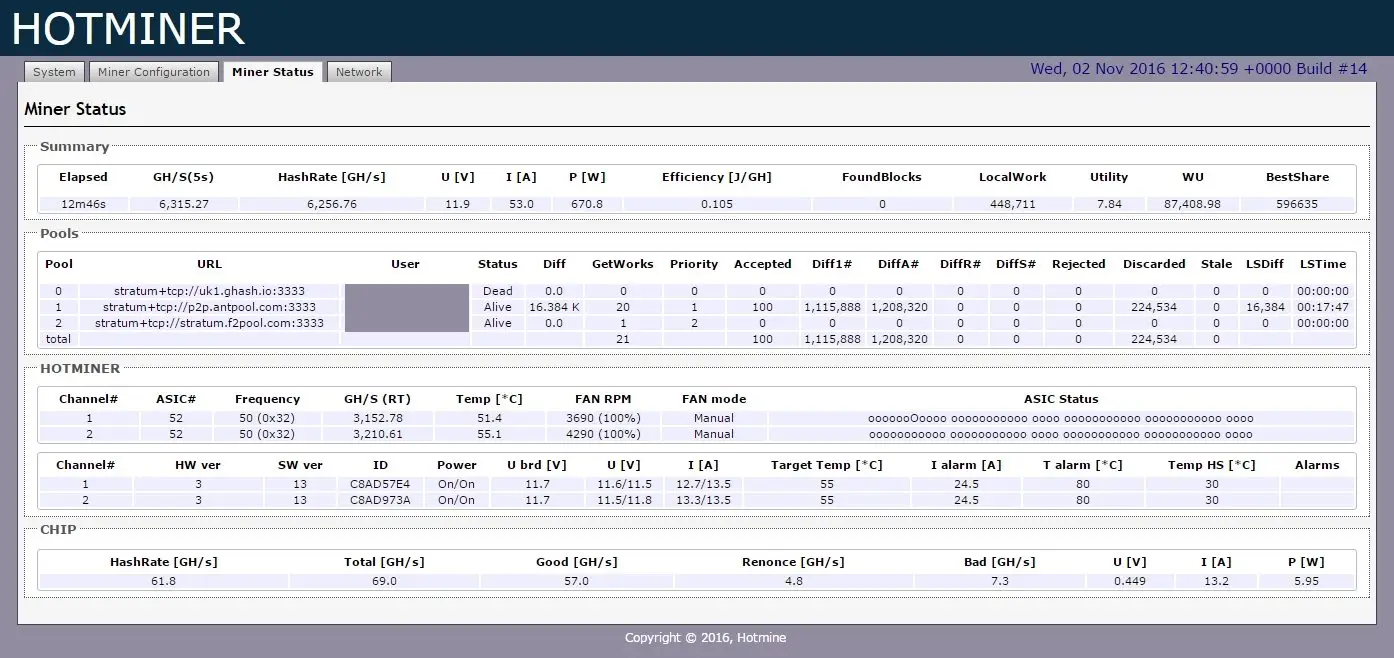The height and width of the screenshot is (658, 1394).
Task: Click the HOTMINER header logo text
Action: (x=128, y=29)
